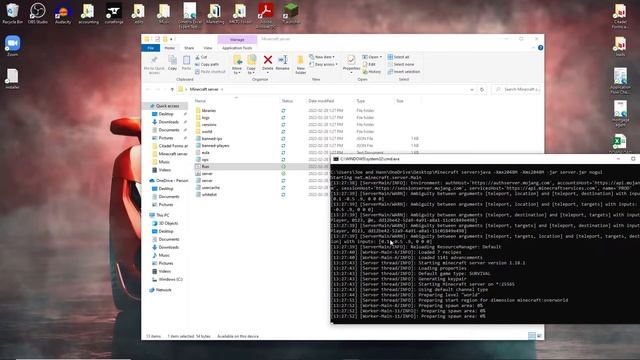Click the red Delete icon
640x360 pixels.
click(268, 60)
